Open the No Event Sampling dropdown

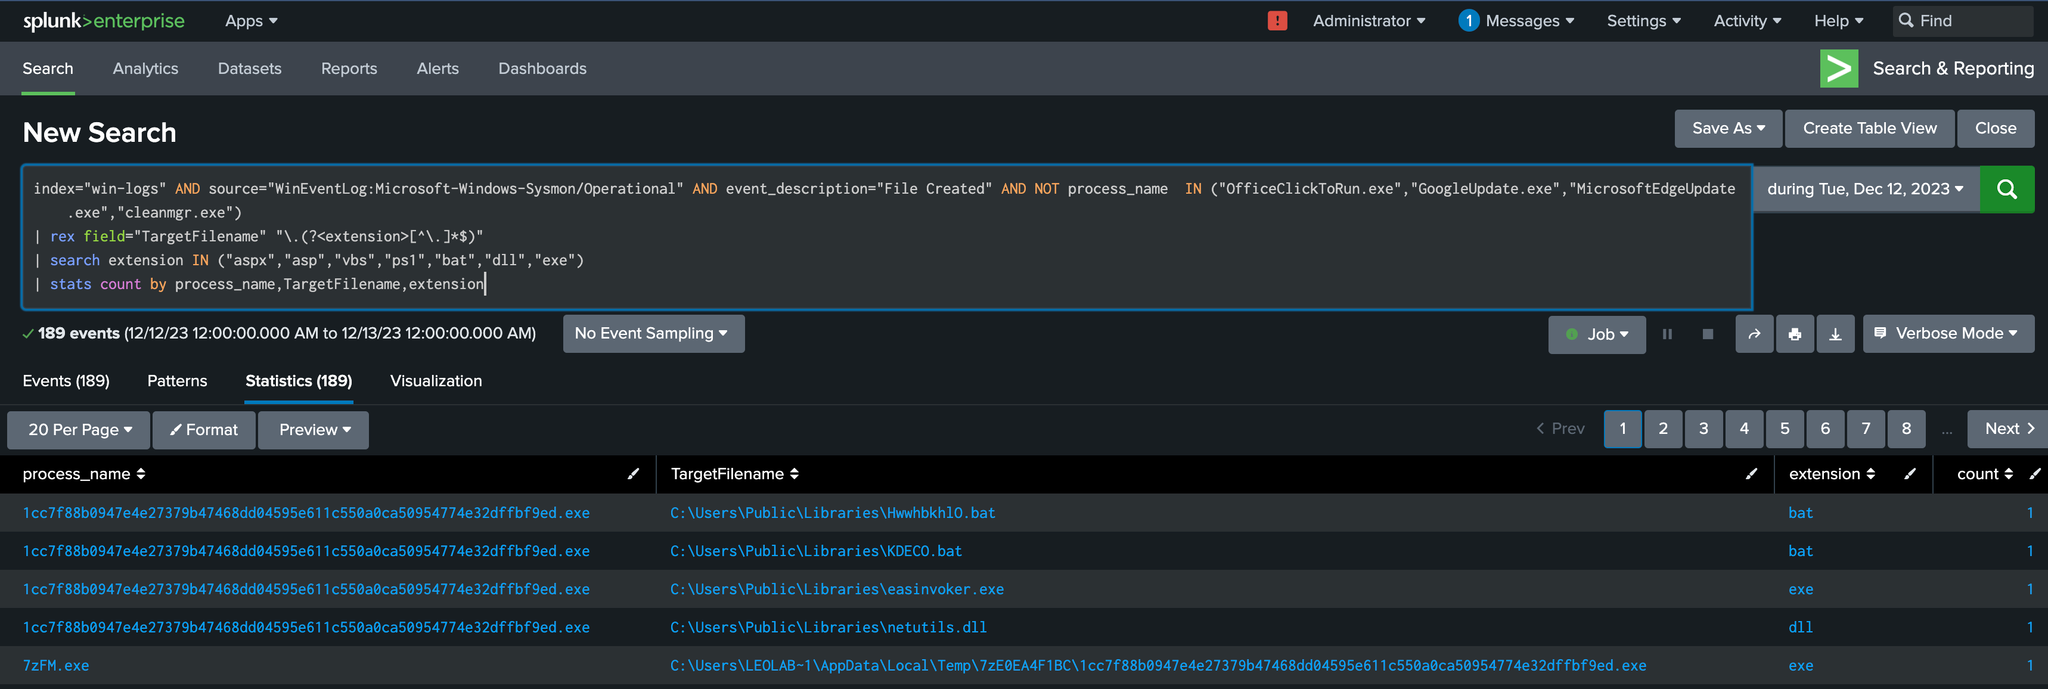[653, 334]
